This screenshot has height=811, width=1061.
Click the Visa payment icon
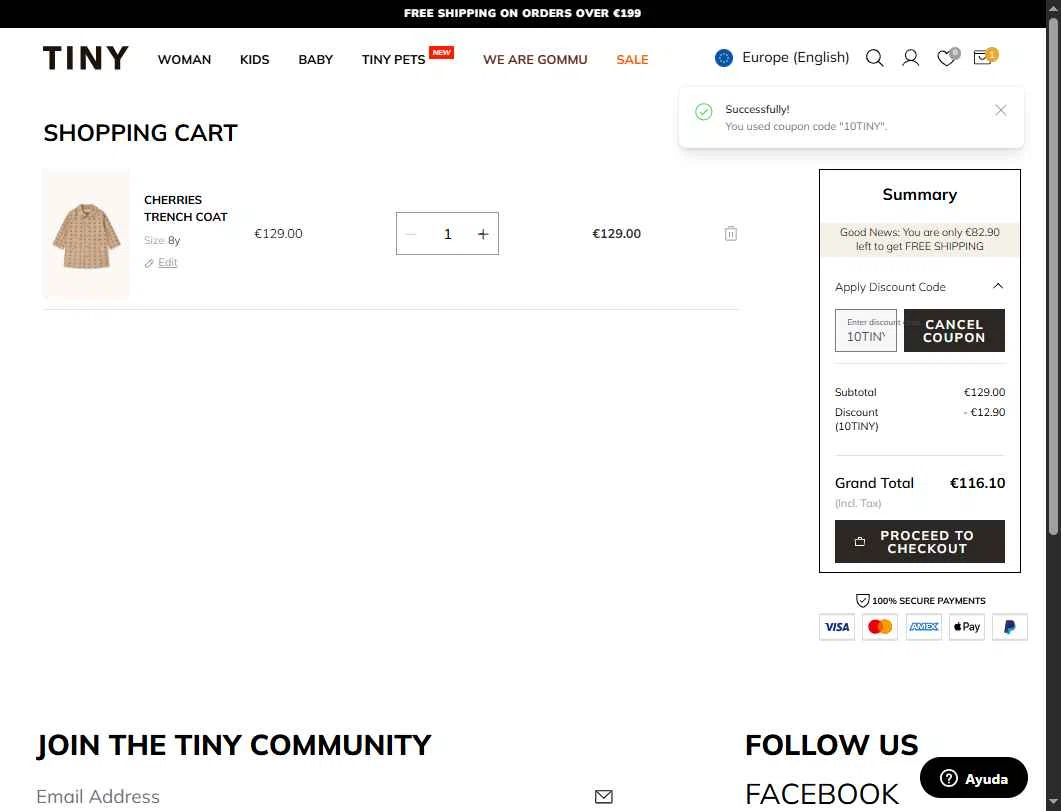(837, 627)
